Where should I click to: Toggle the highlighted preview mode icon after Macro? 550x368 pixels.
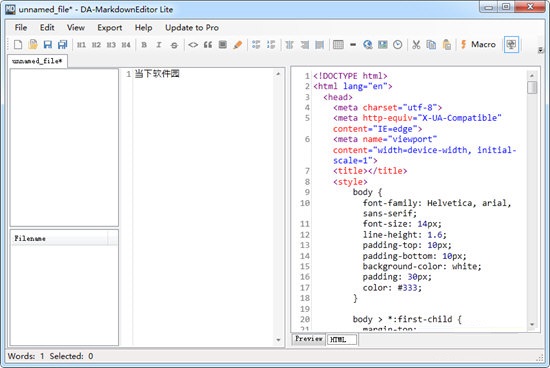pos(511,45)
